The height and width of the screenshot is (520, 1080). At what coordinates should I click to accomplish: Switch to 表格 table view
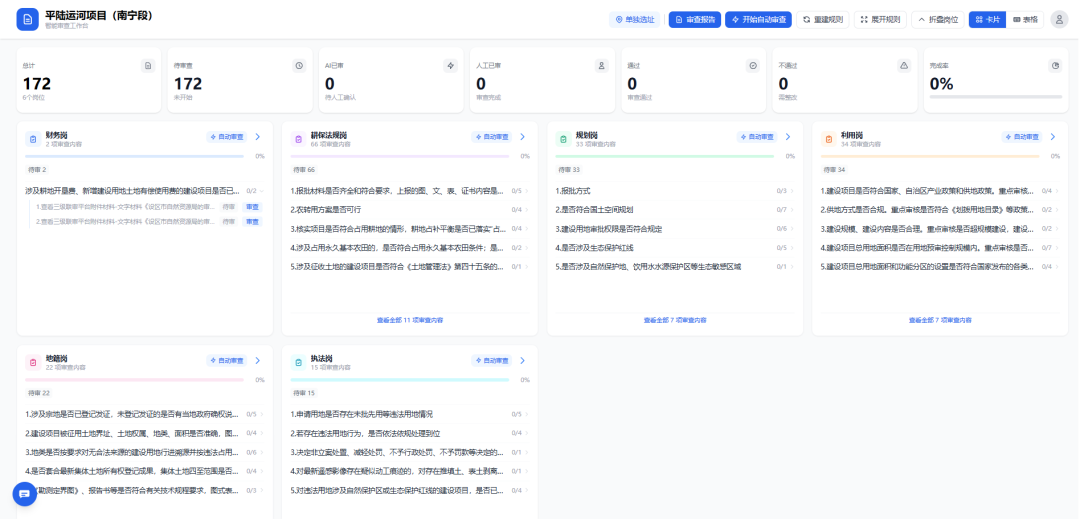tap(1026, 19)
